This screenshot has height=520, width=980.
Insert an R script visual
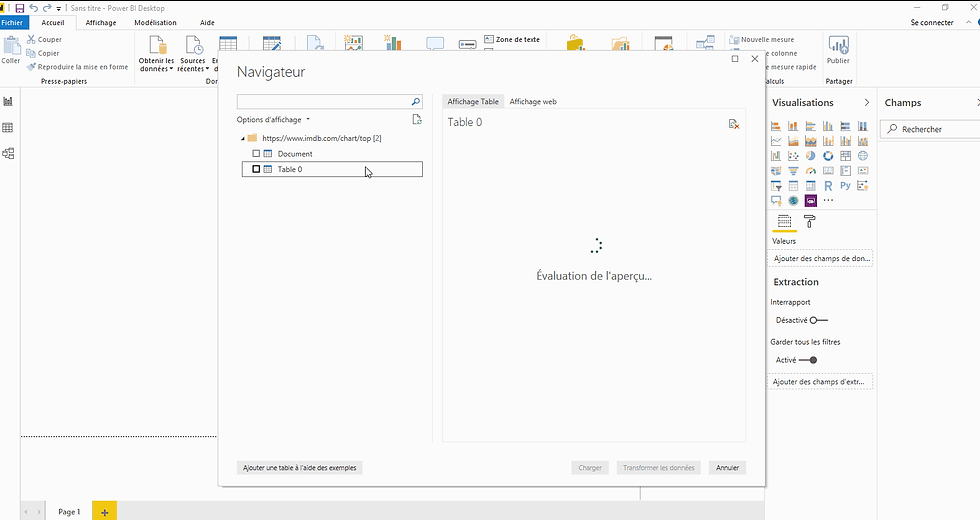828,186
